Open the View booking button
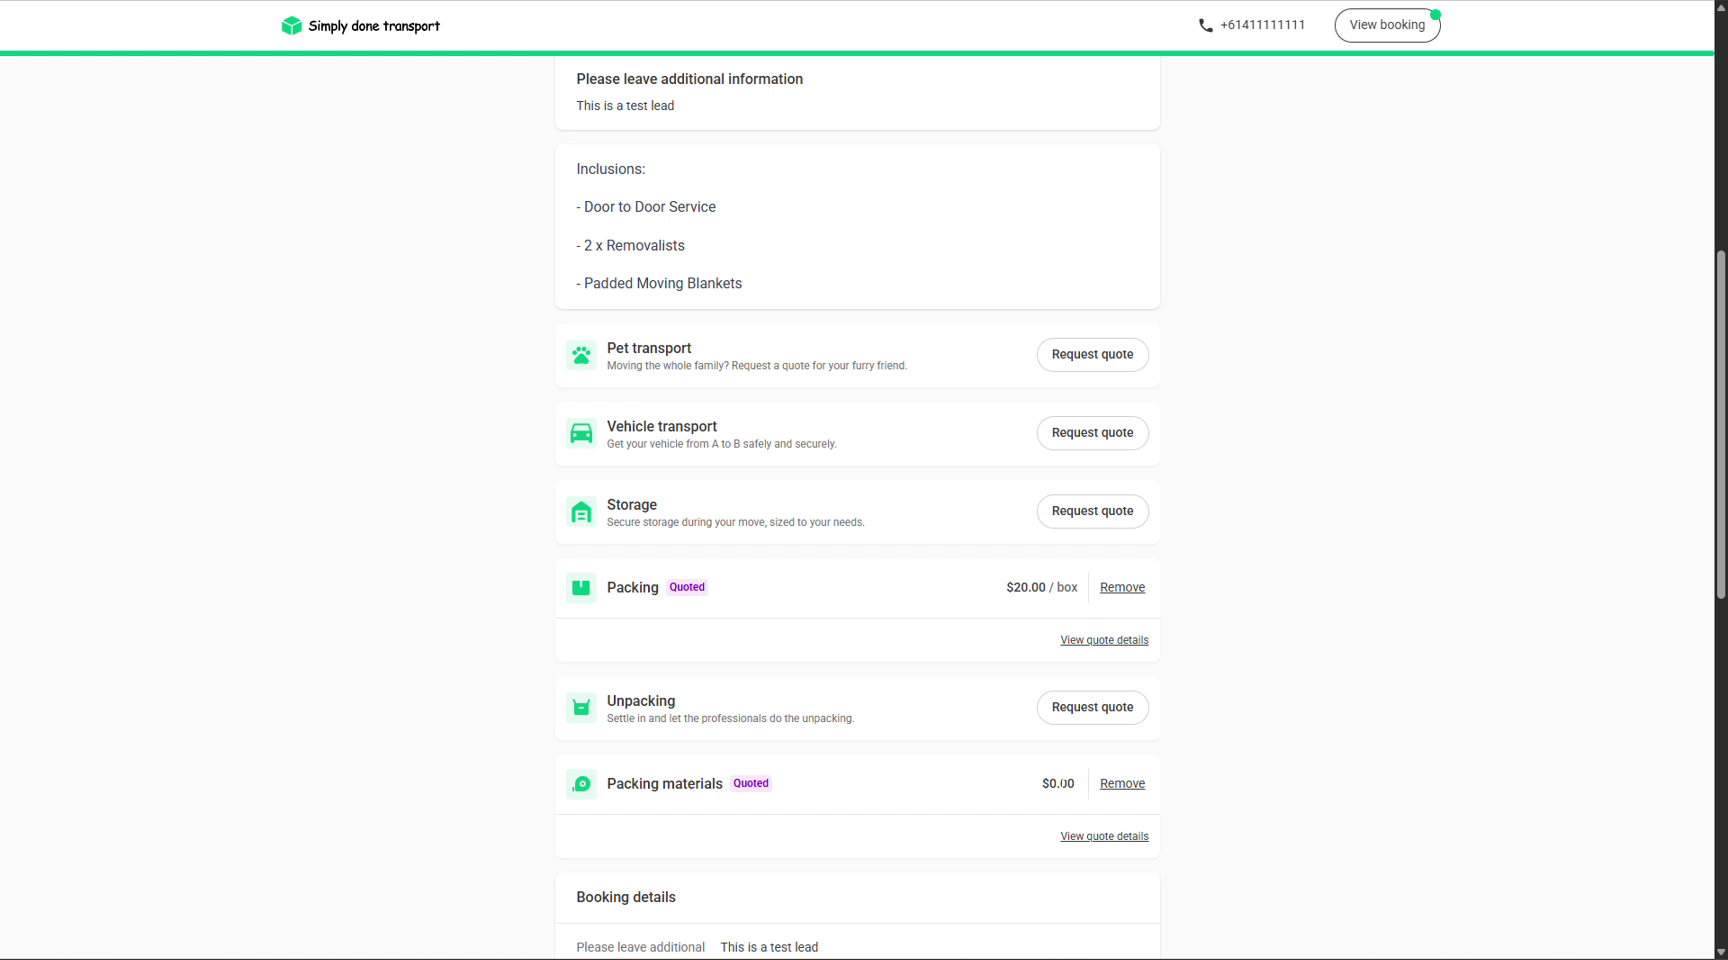Viewport: 1728px width, 960px height. (1387, 25)
